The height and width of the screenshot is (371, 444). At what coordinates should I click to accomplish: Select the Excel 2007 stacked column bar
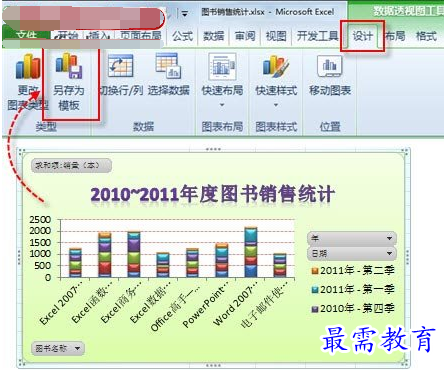coord(75,263)
